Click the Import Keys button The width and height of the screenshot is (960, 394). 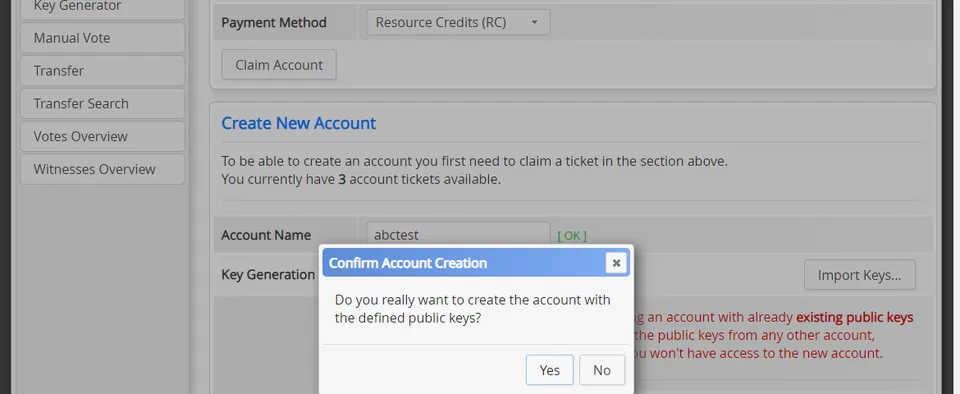pyautogui.click(x=860, y=275)
